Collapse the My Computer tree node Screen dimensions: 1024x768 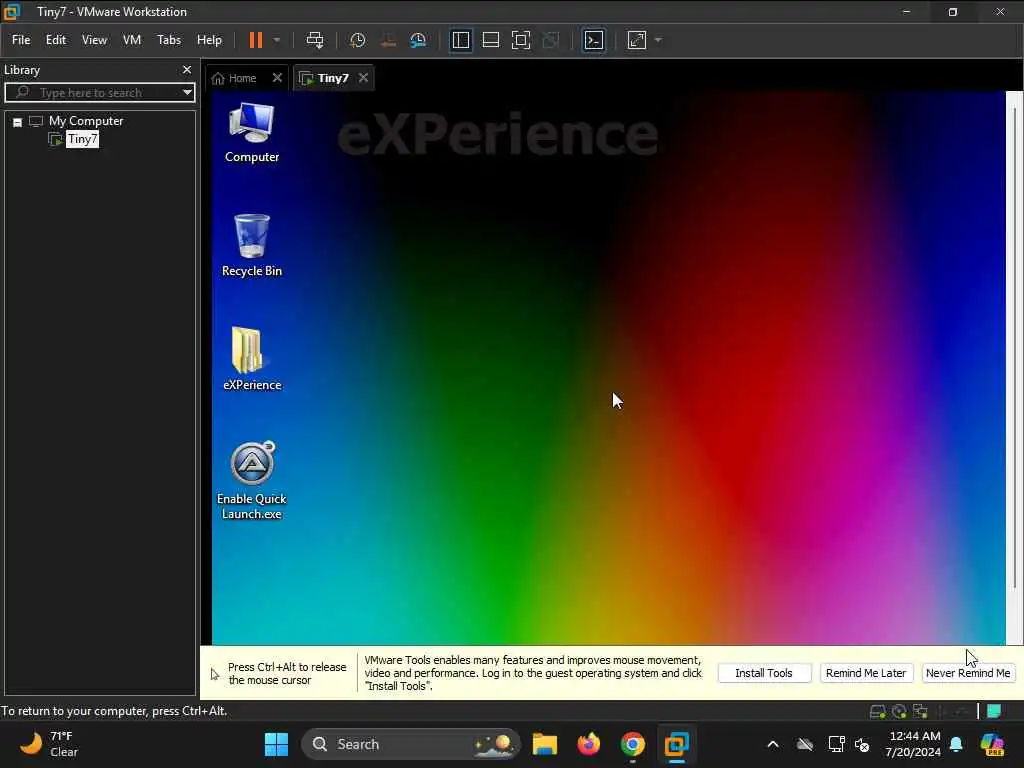pos(18,122)
